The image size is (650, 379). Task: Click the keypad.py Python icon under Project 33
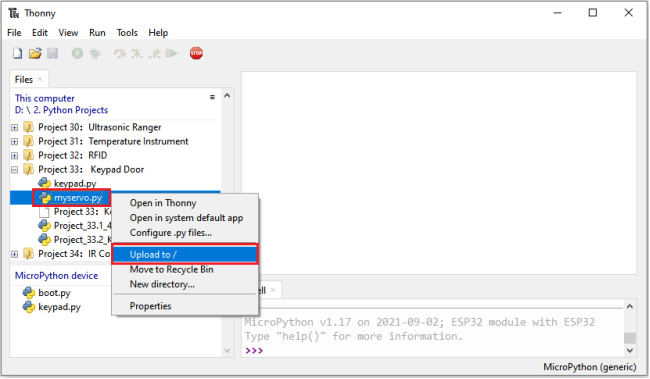pos(44,183)
